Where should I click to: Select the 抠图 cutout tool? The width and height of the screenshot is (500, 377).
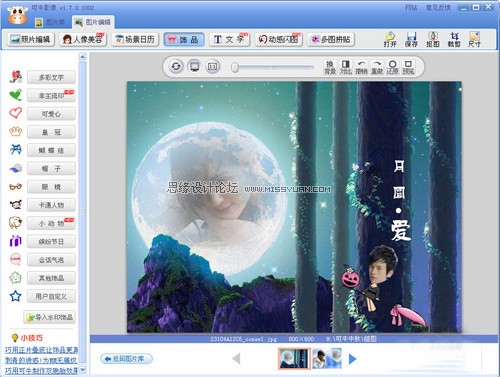pos(433,40)
